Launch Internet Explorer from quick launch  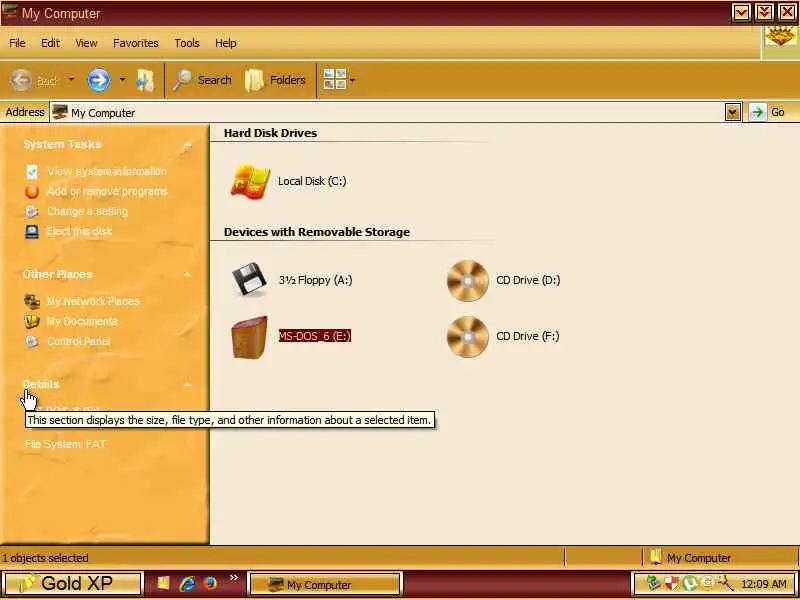pos(187,583)
